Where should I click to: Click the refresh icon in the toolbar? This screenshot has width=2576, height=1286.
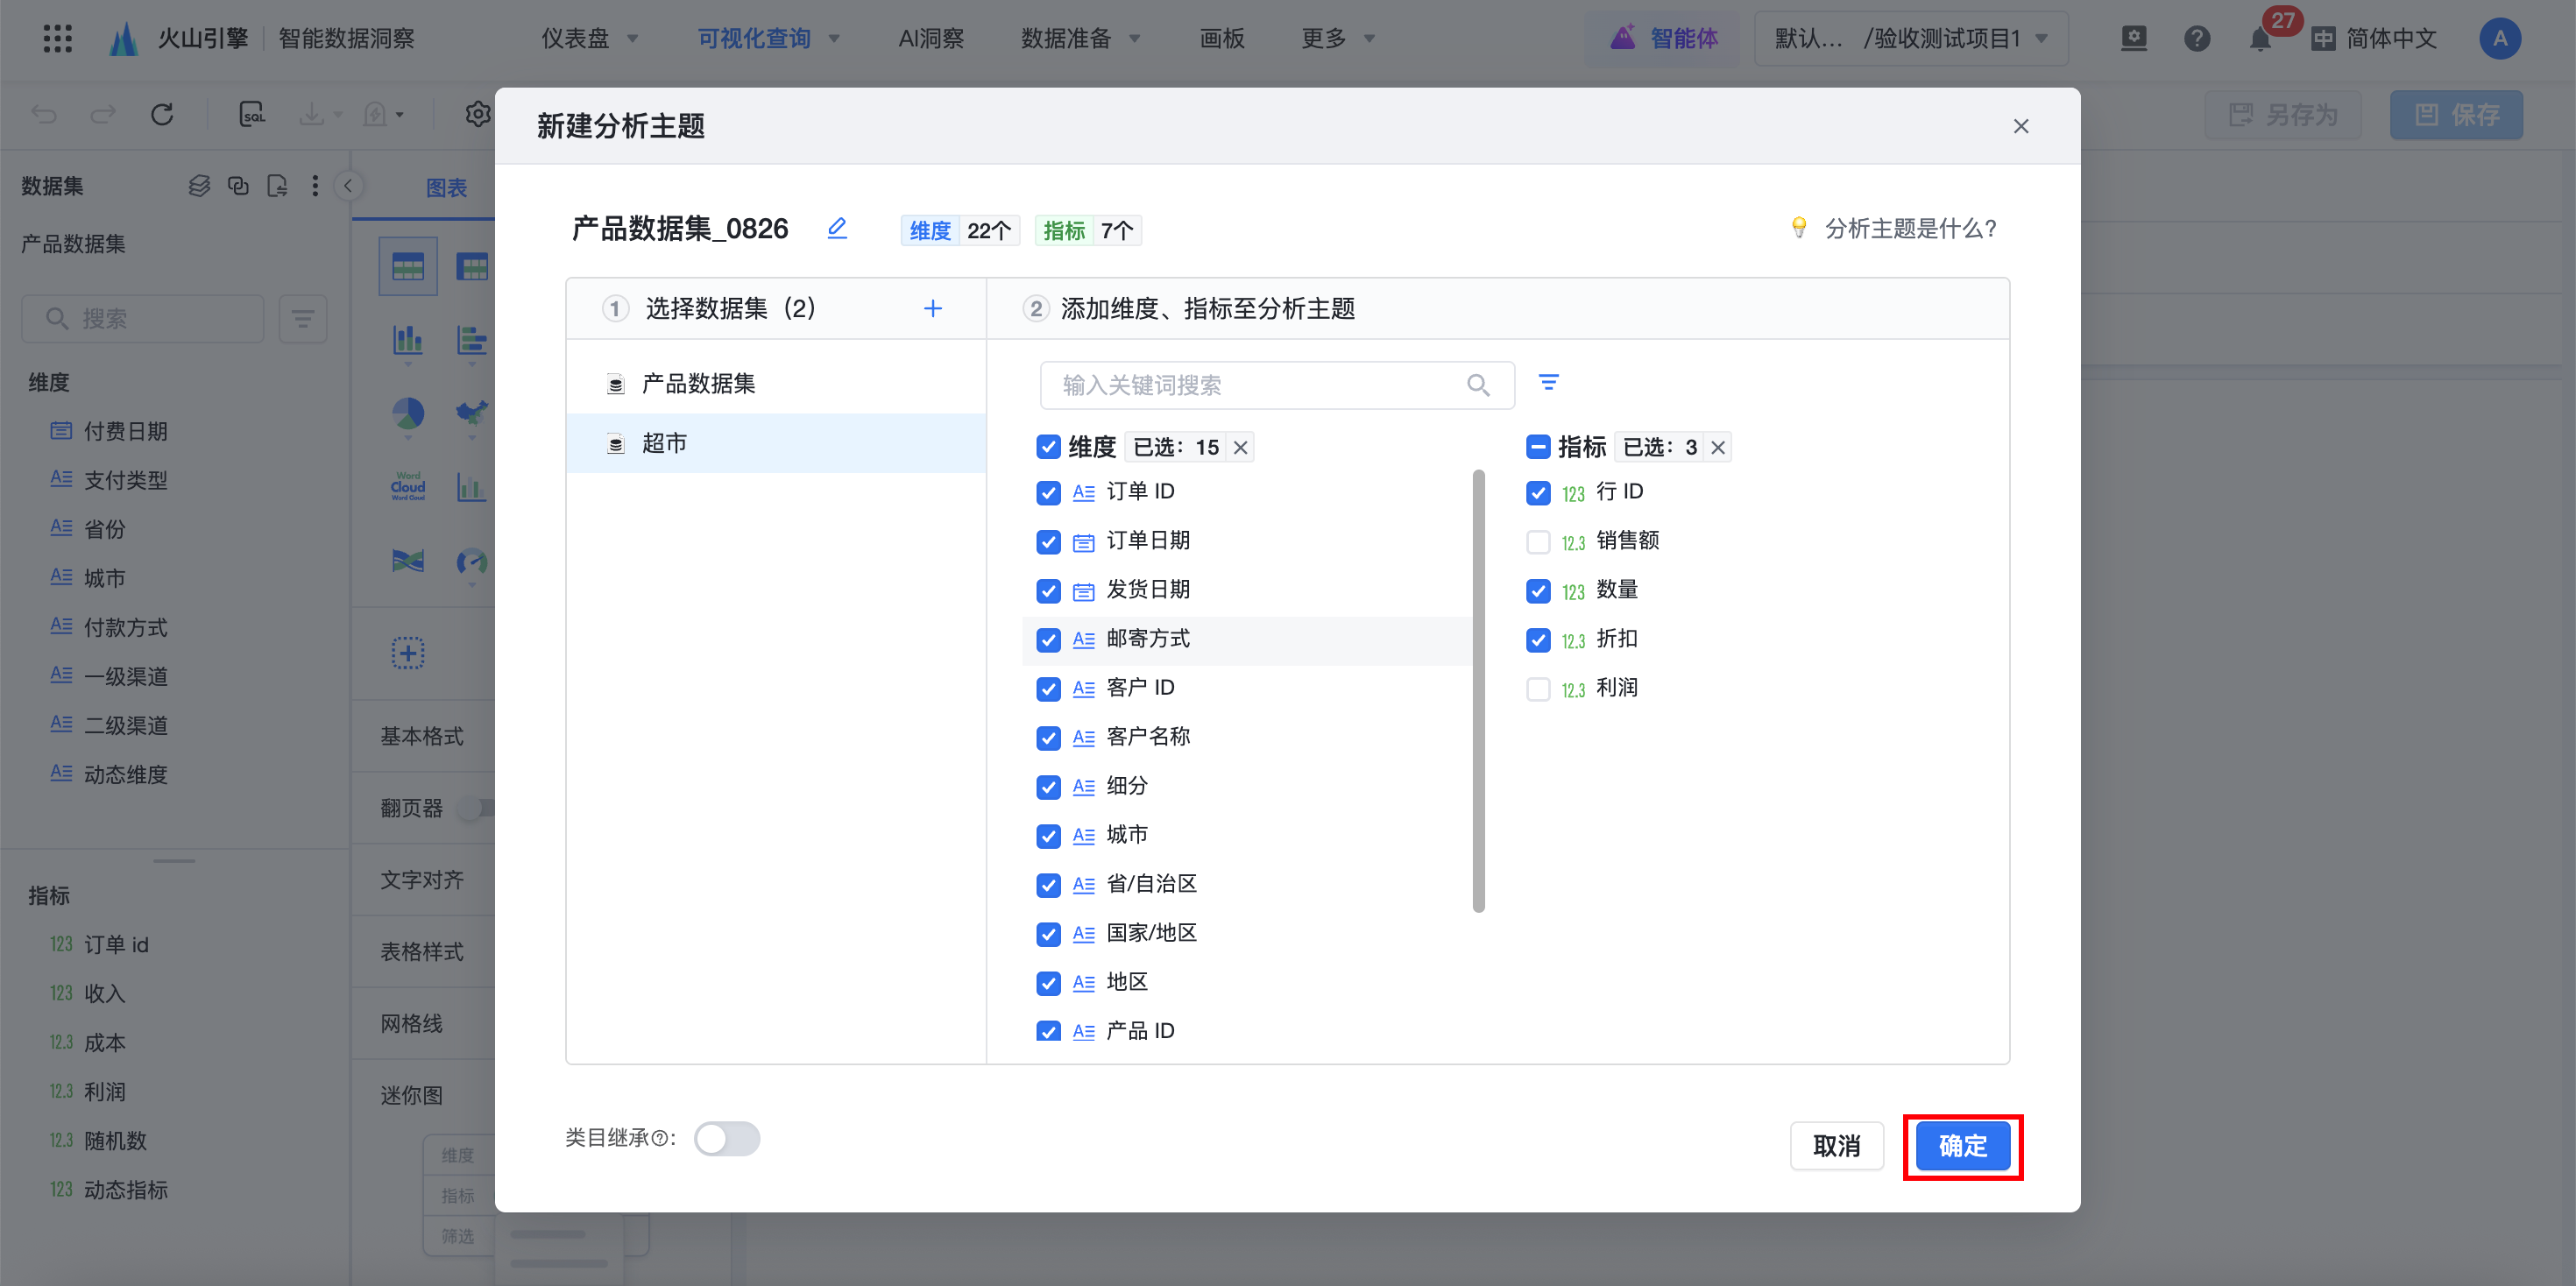(162, 115)
